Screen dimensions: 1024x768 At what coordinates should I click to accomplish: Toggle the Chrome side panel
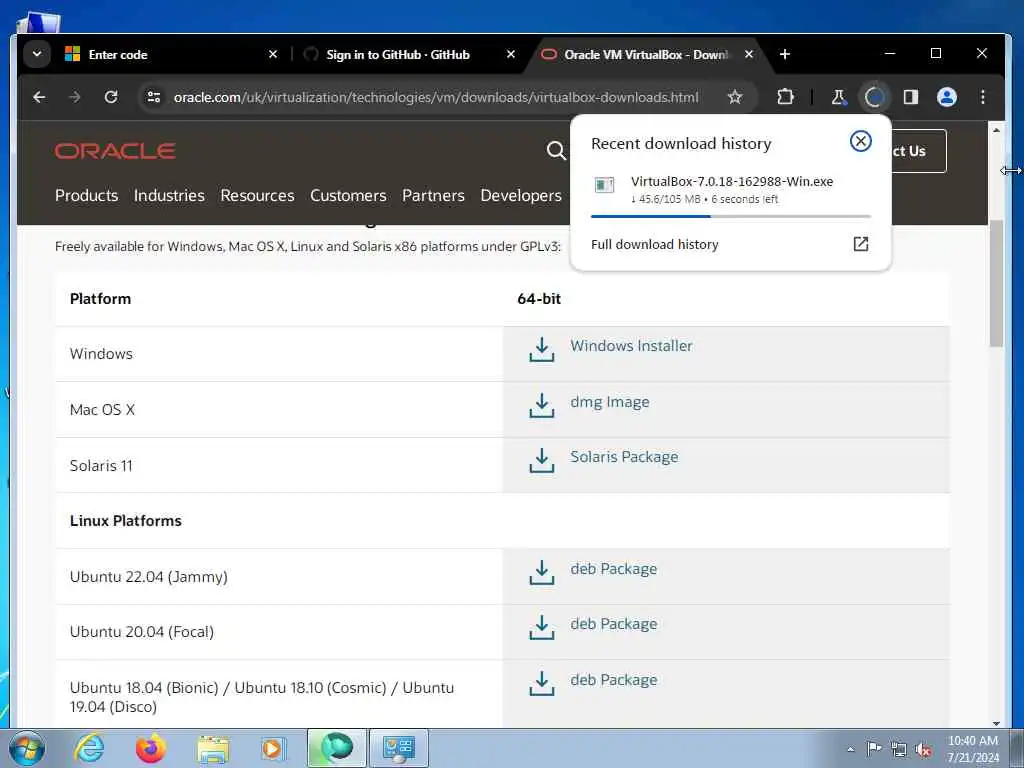point(910,97)
